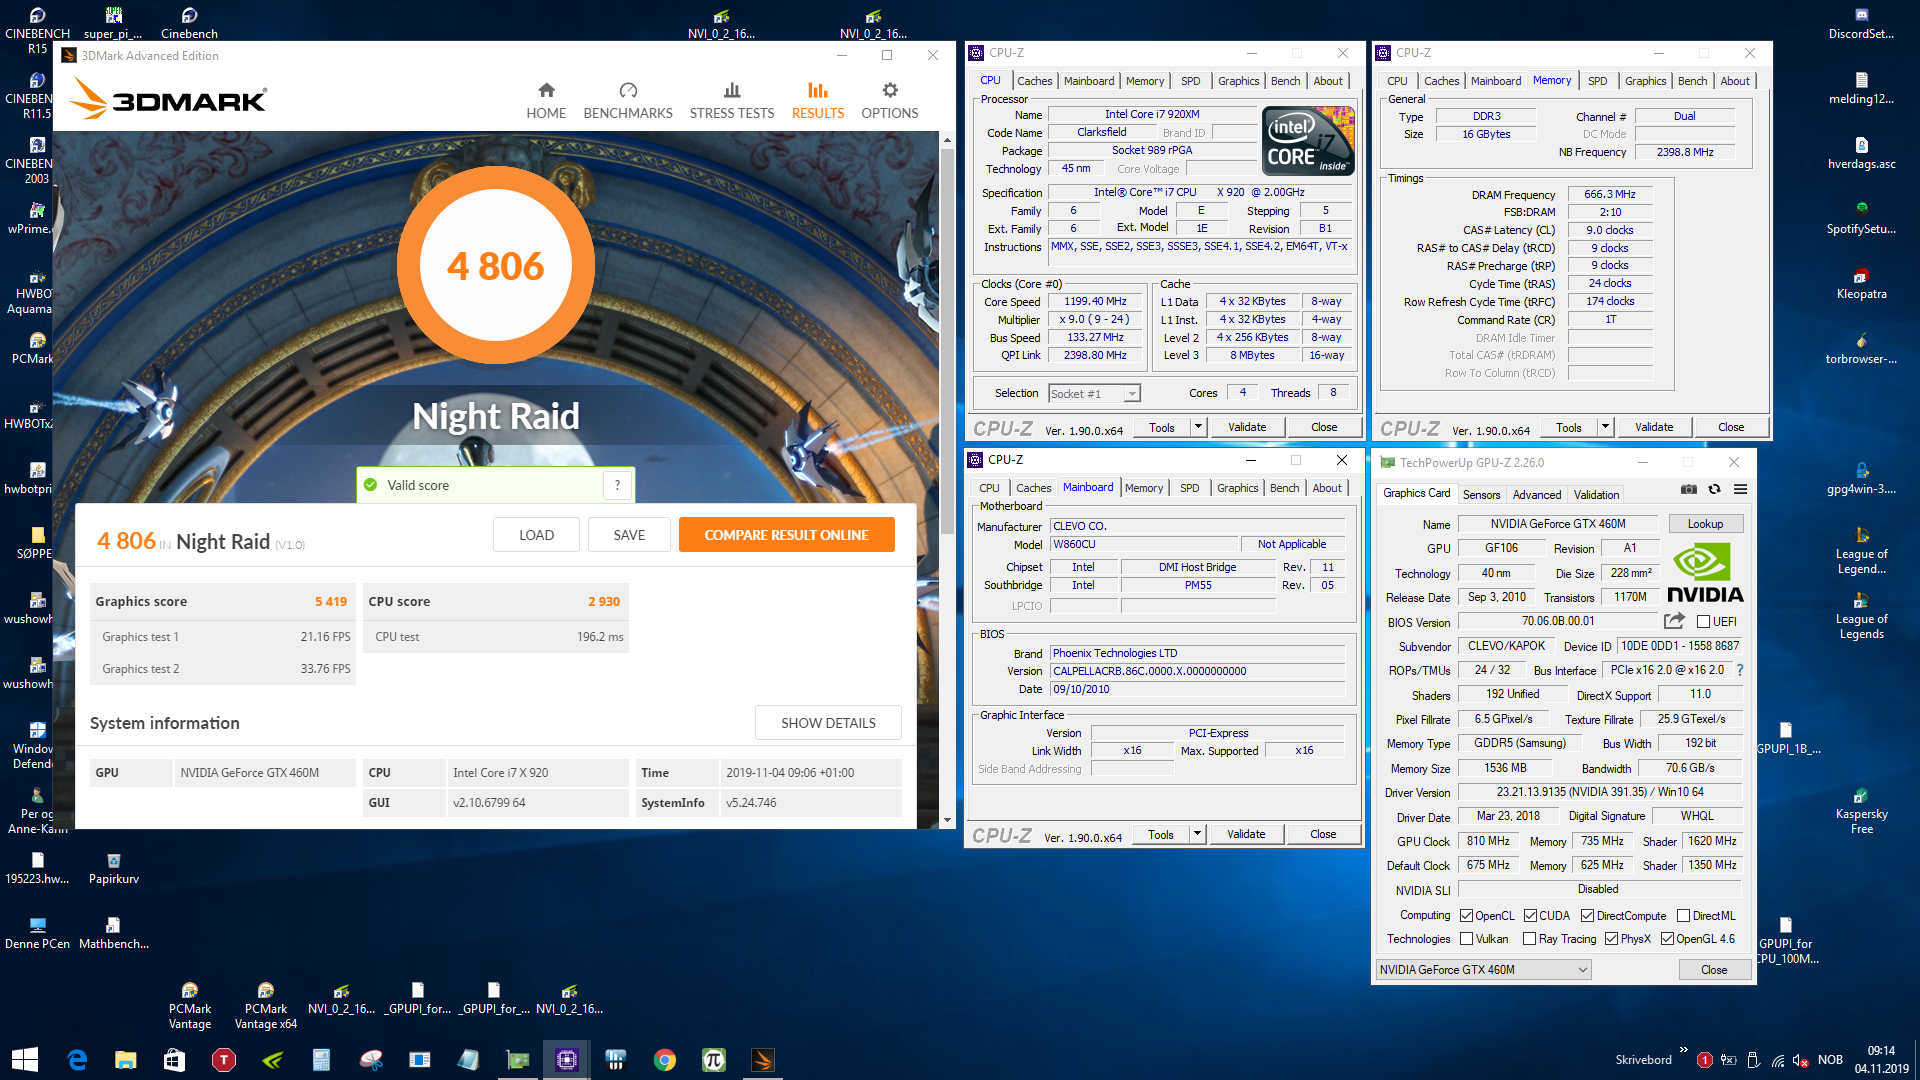Click the Close button in GPU-Z
The height and width of the screenshot is (1080, 1920).
click(x=1714, y=970)
